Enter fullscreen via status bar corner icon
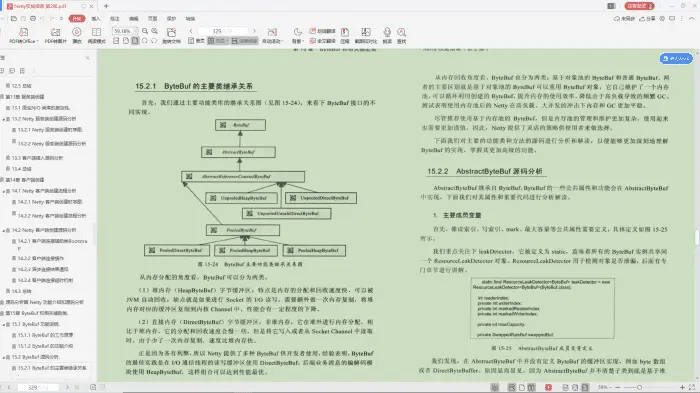This screenshot has height=393, width=700. click(692, 387)
